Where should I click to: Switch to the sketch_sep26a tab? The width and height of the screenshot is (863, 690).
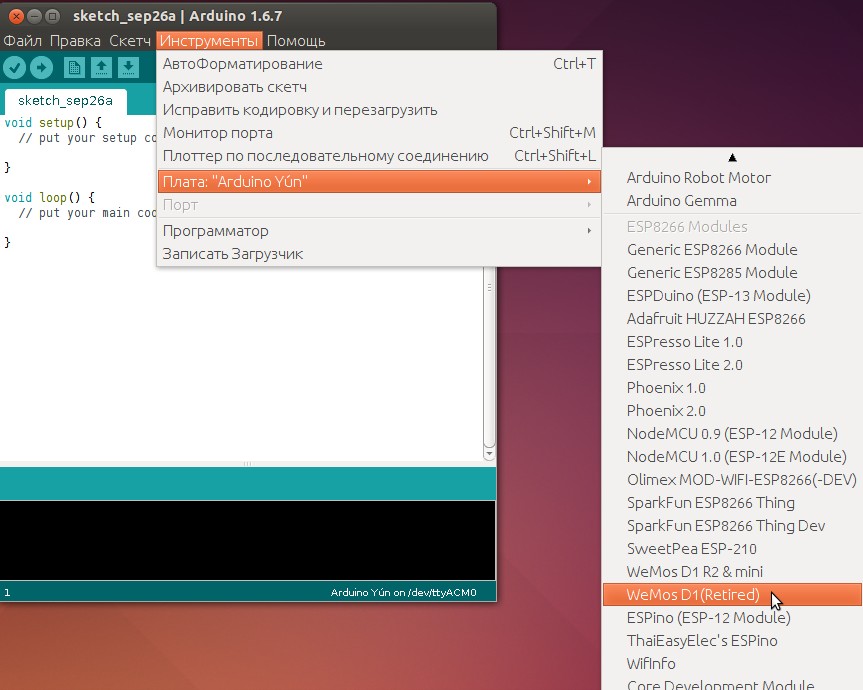pyautogui.click(x=65, y=101)
